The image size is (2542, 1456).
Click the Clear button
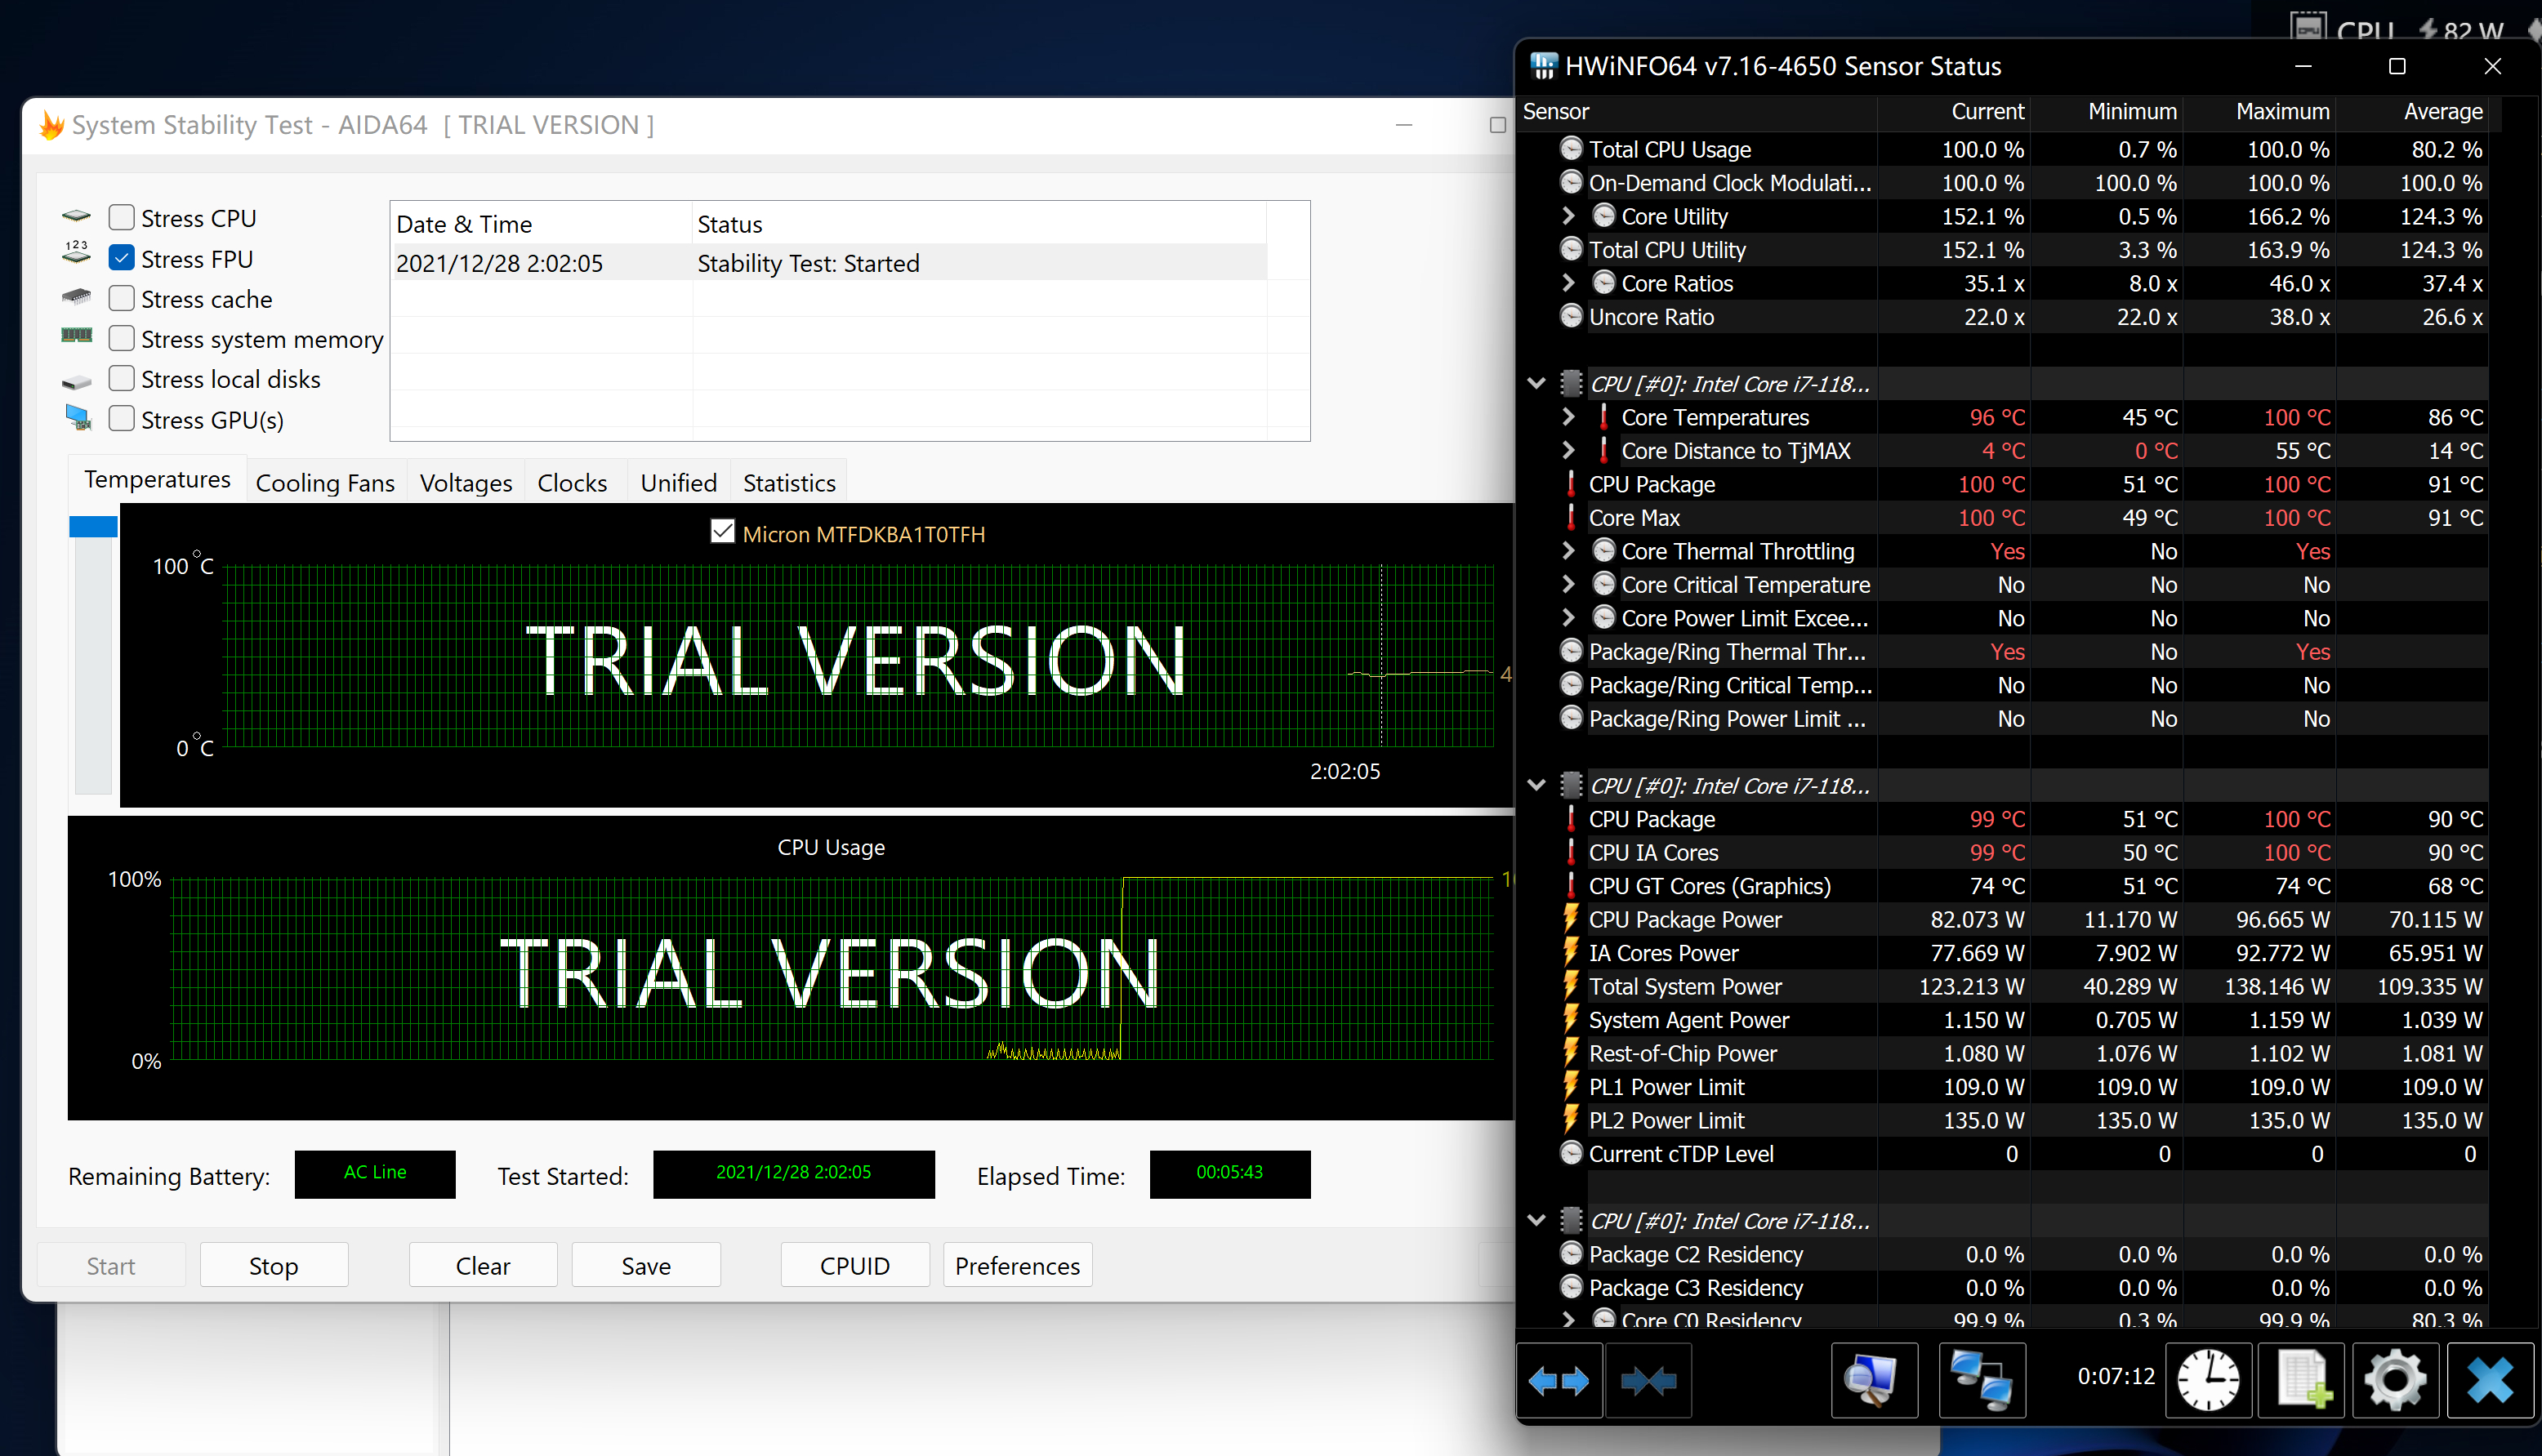tap(483, 1265)
